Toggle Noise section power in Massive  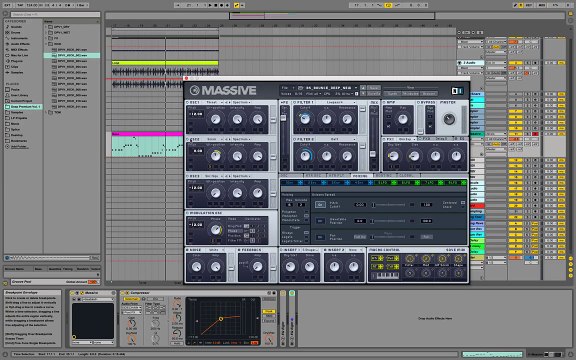pos(188,250)
